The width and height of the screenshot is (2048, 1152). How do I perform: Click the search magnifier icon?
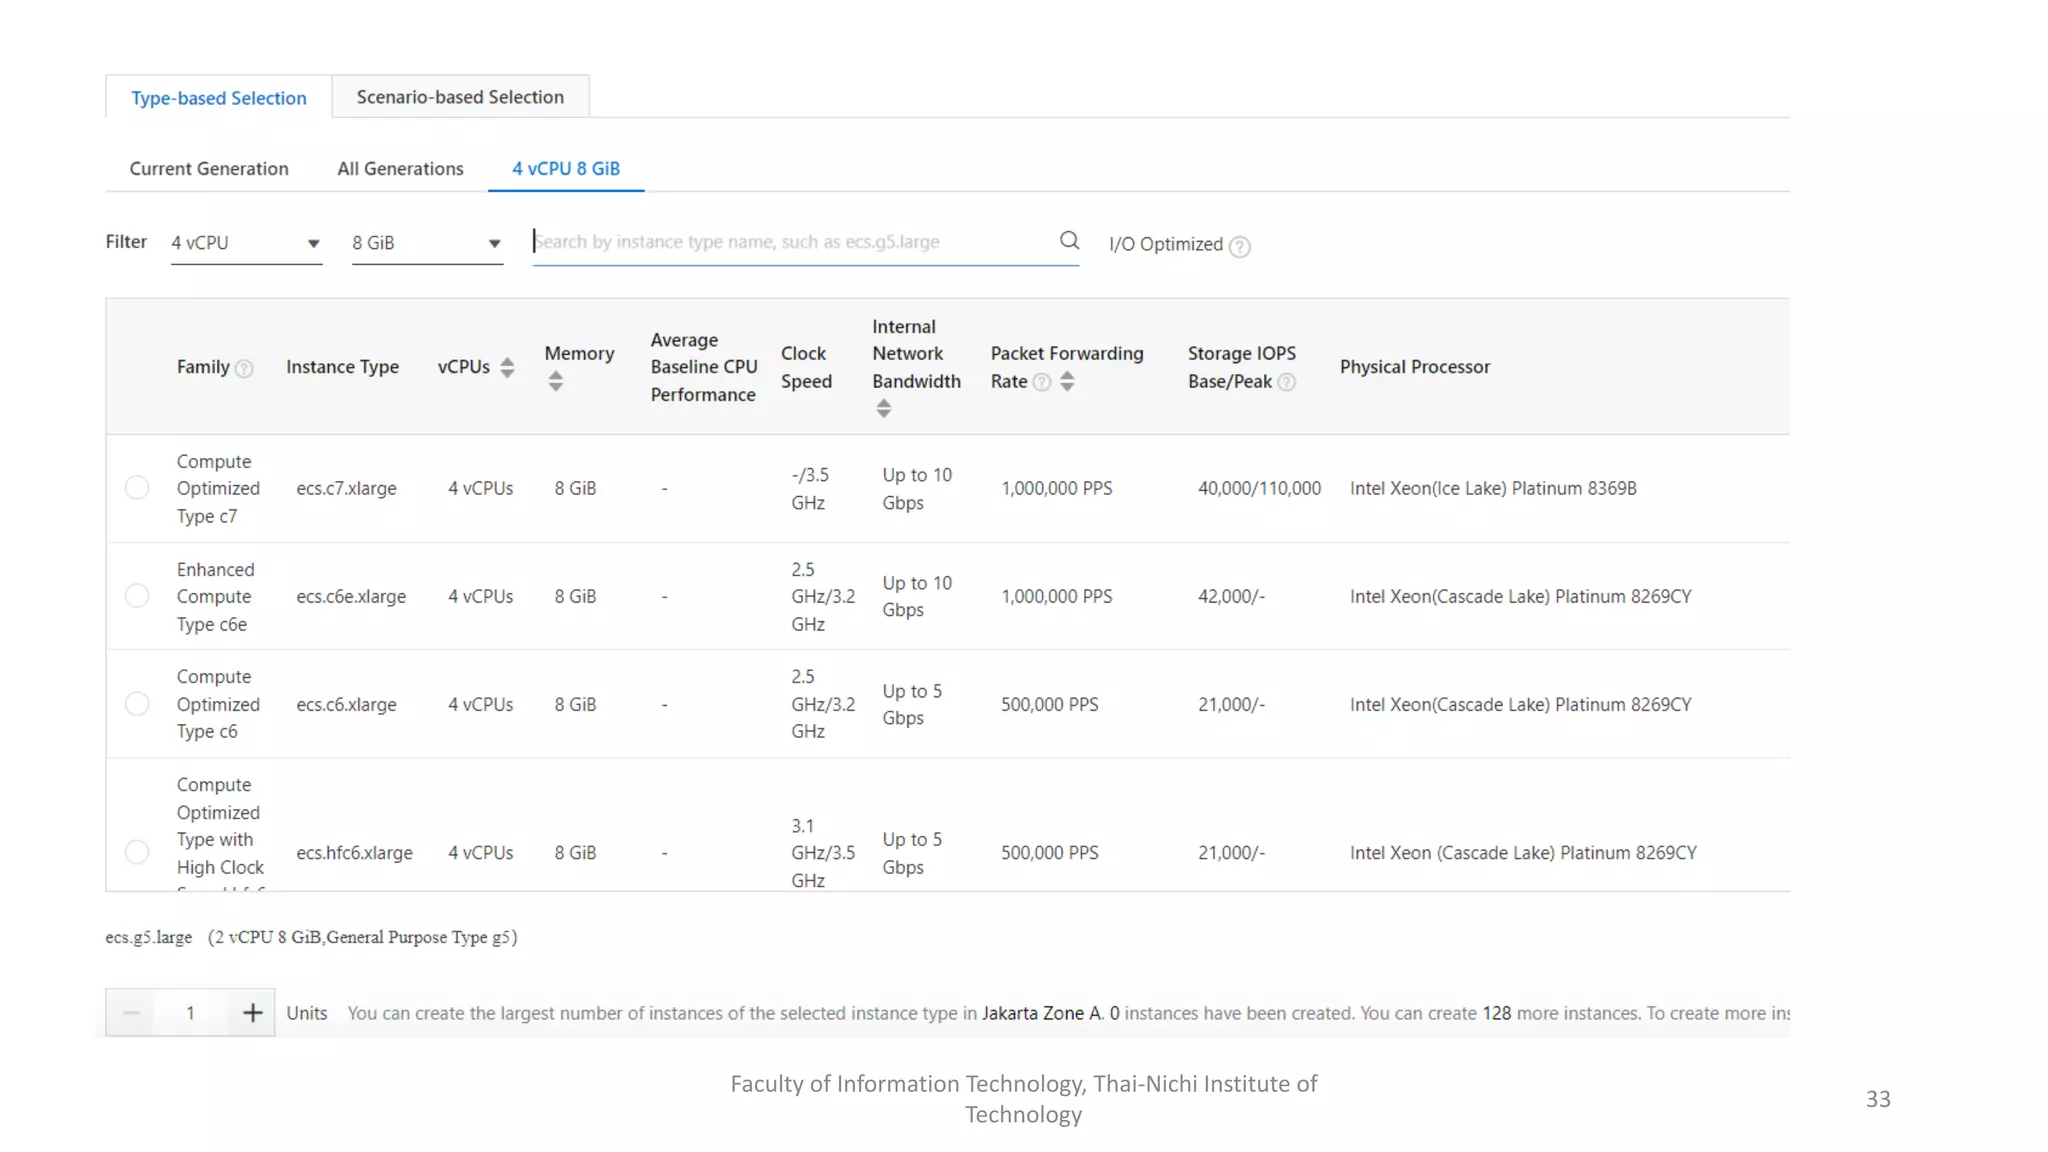click(1069, 241)
